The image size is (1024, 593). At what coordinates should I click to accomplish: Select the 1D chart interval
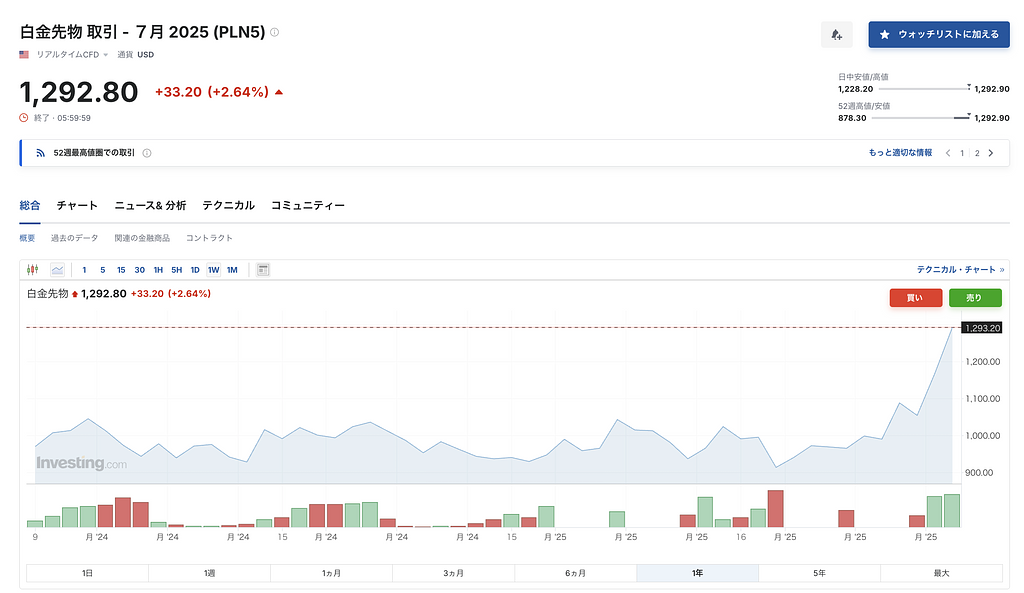(x=195, y=270)
